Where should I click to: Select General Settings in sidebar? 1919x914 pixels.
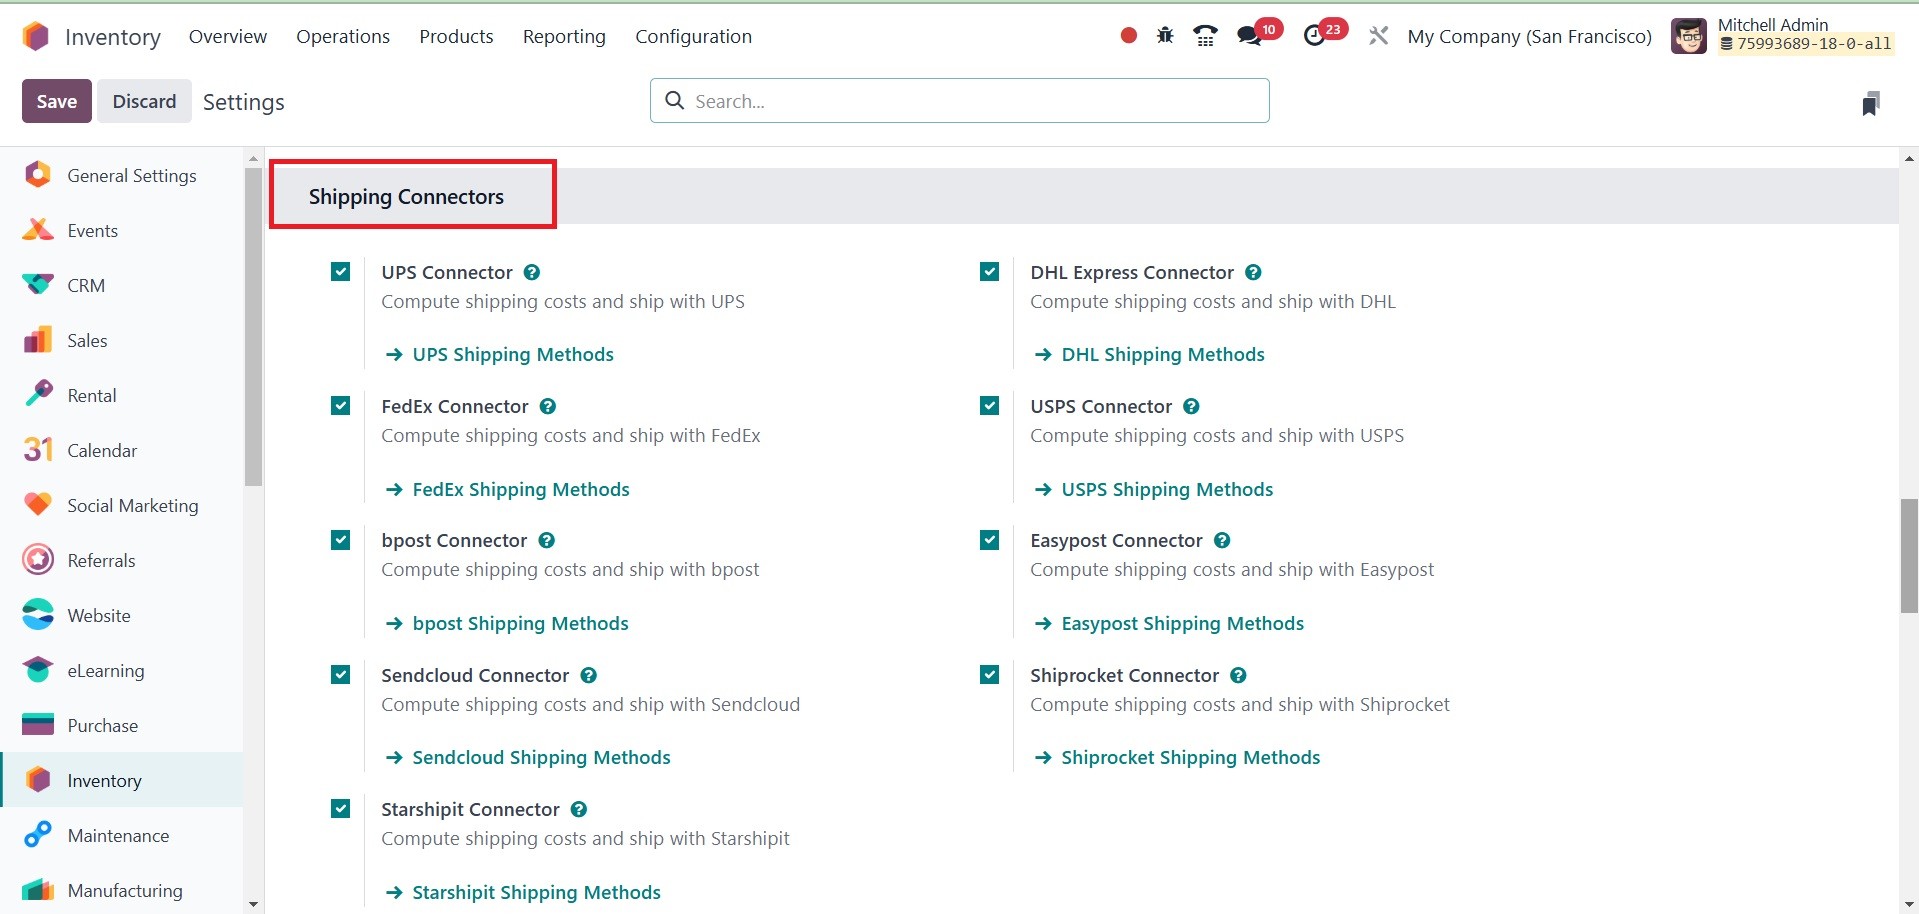pos(122,175)
